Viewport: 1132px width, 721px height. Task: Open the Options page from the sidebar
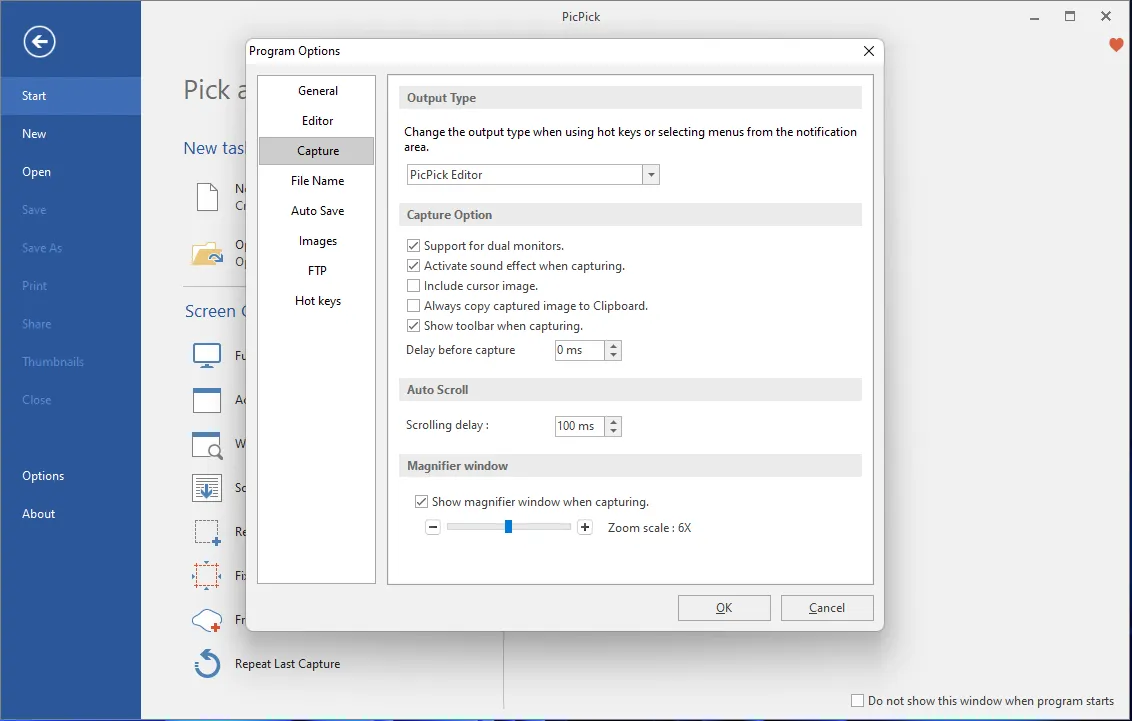[x=43, y=475]
